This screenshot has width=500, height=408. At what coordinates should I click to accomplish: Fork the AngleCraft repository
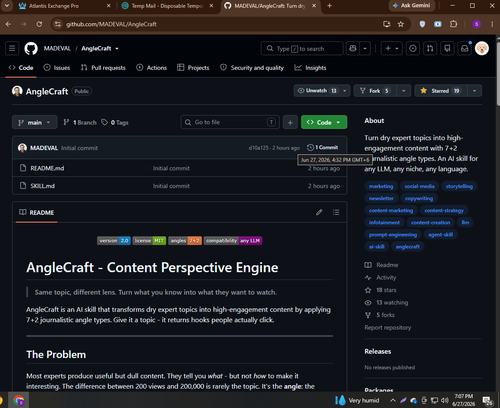(x=376, y=91)
